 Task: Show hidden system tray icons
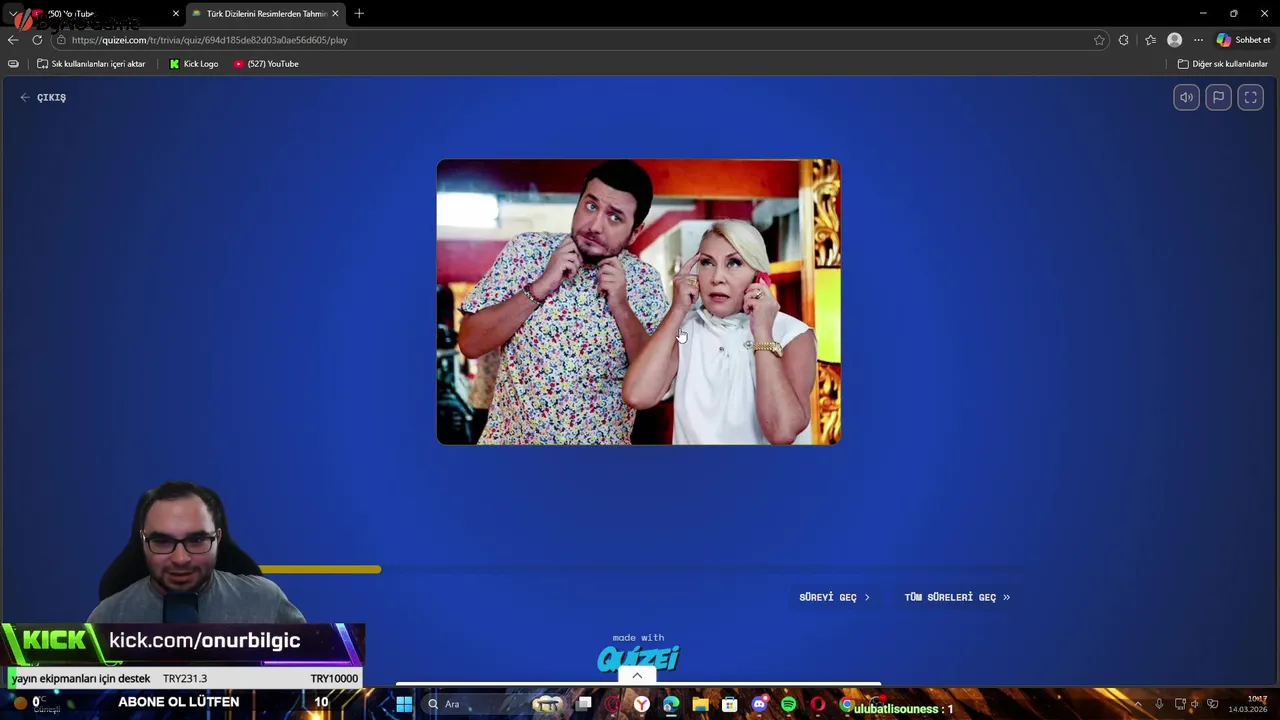coord(1137,704)
